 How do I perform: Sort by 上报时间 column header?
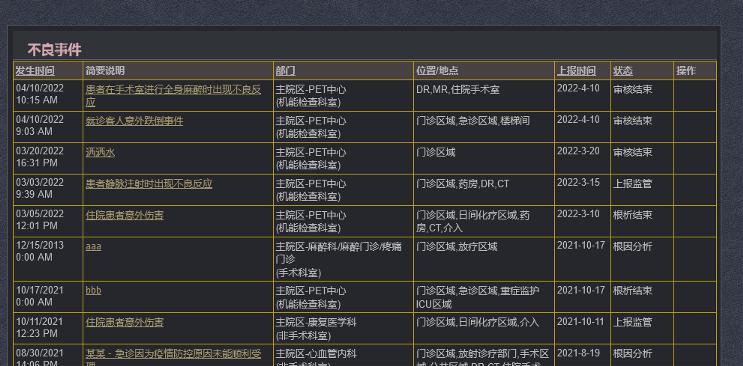click(576, 71)
